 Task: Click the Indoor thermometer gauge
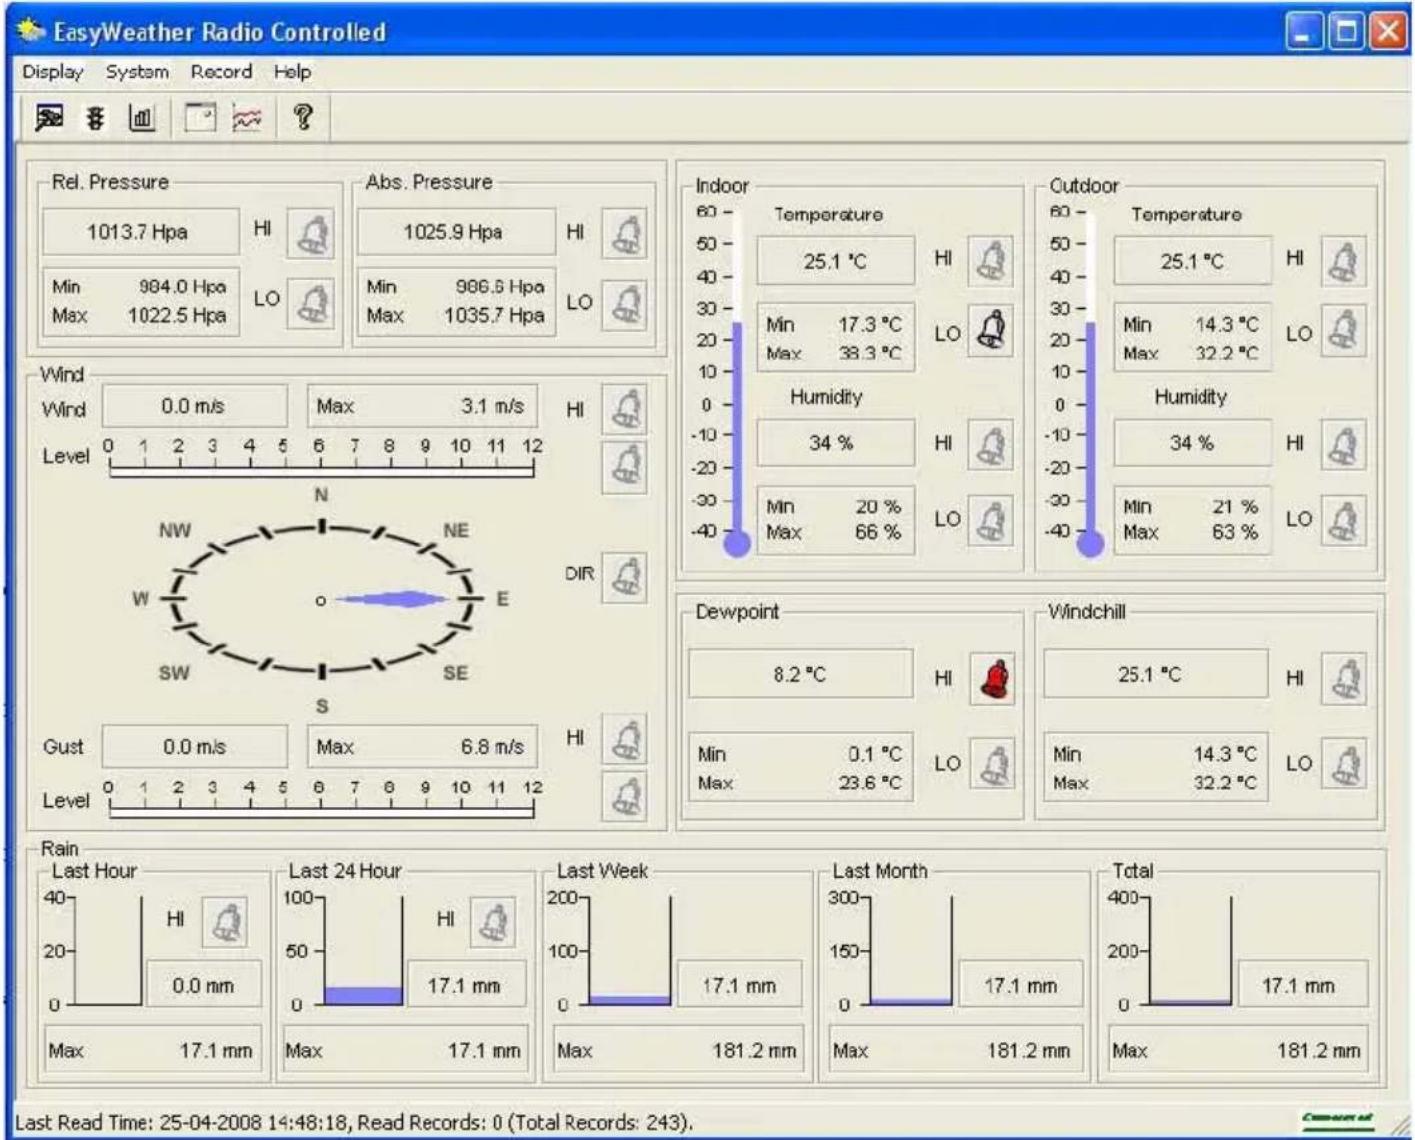738,380
